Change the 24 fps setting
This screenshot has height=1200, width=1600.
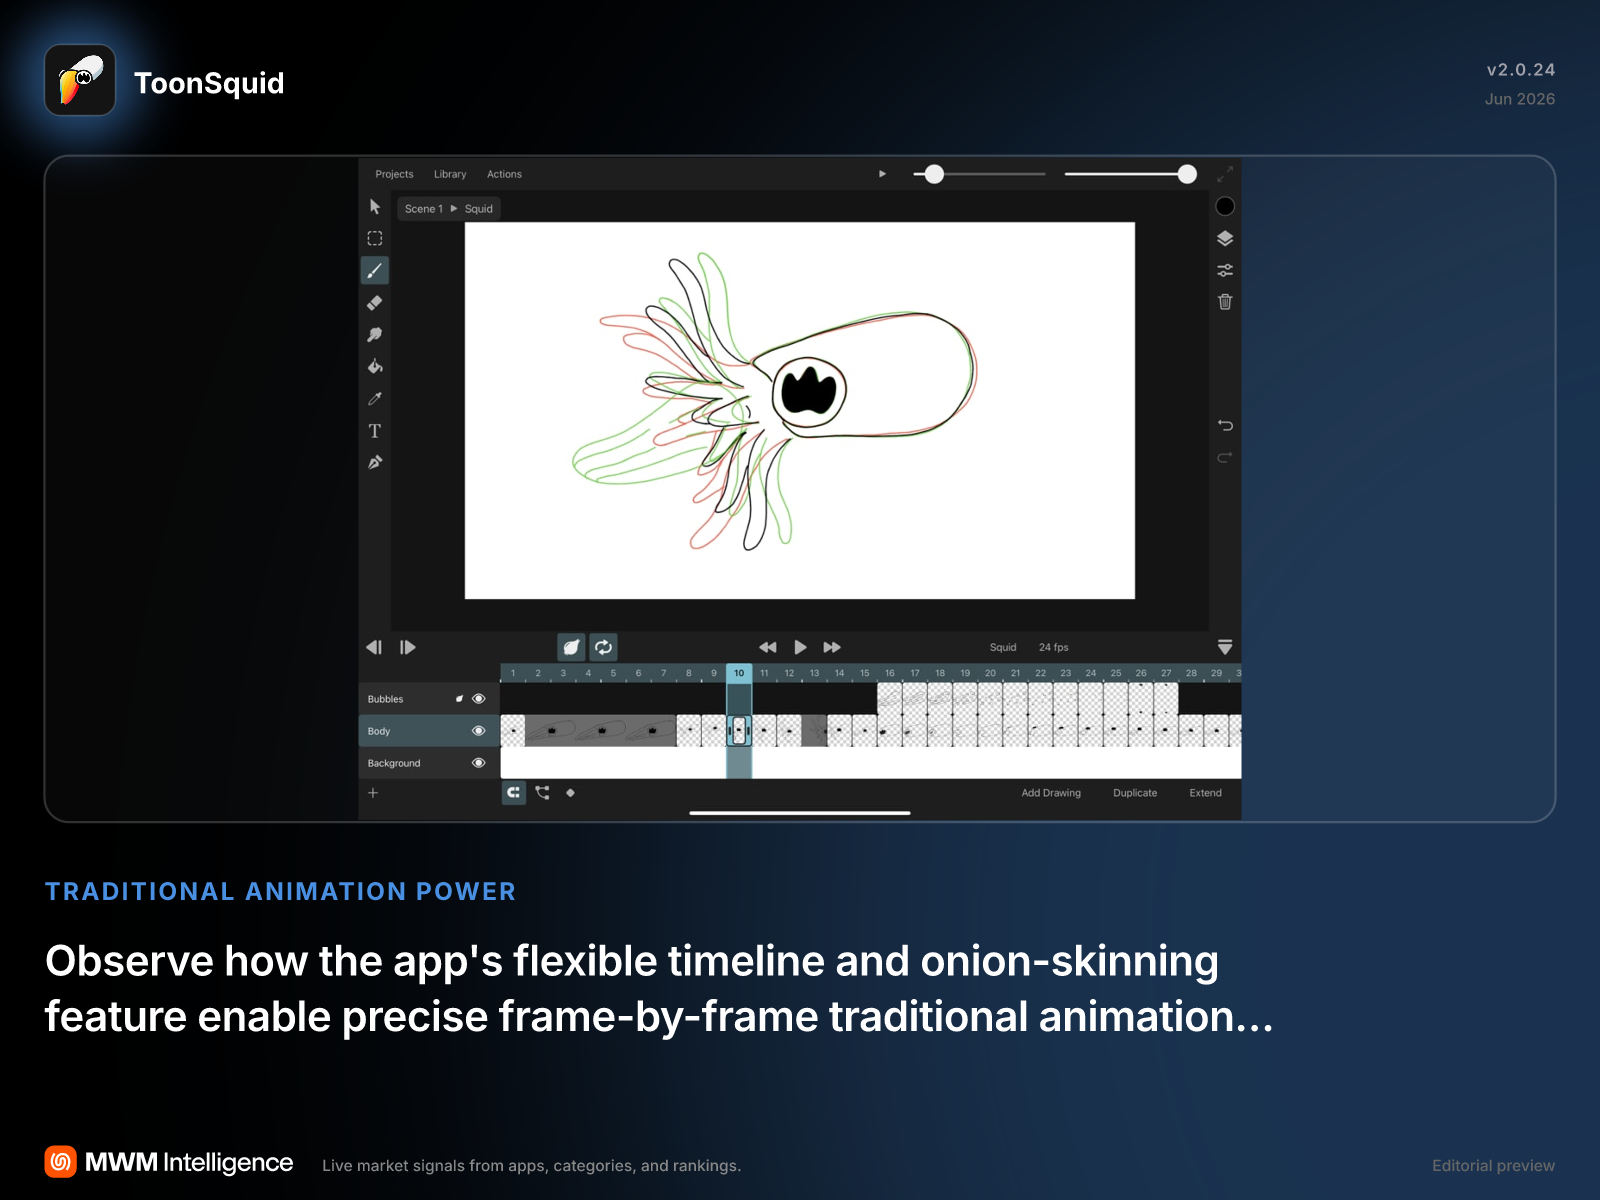1053,648
